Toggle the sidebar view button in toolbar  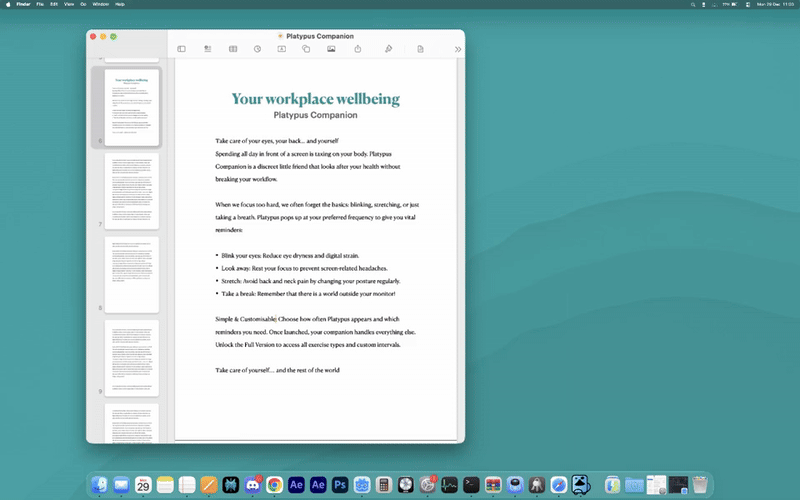point(181,49)
